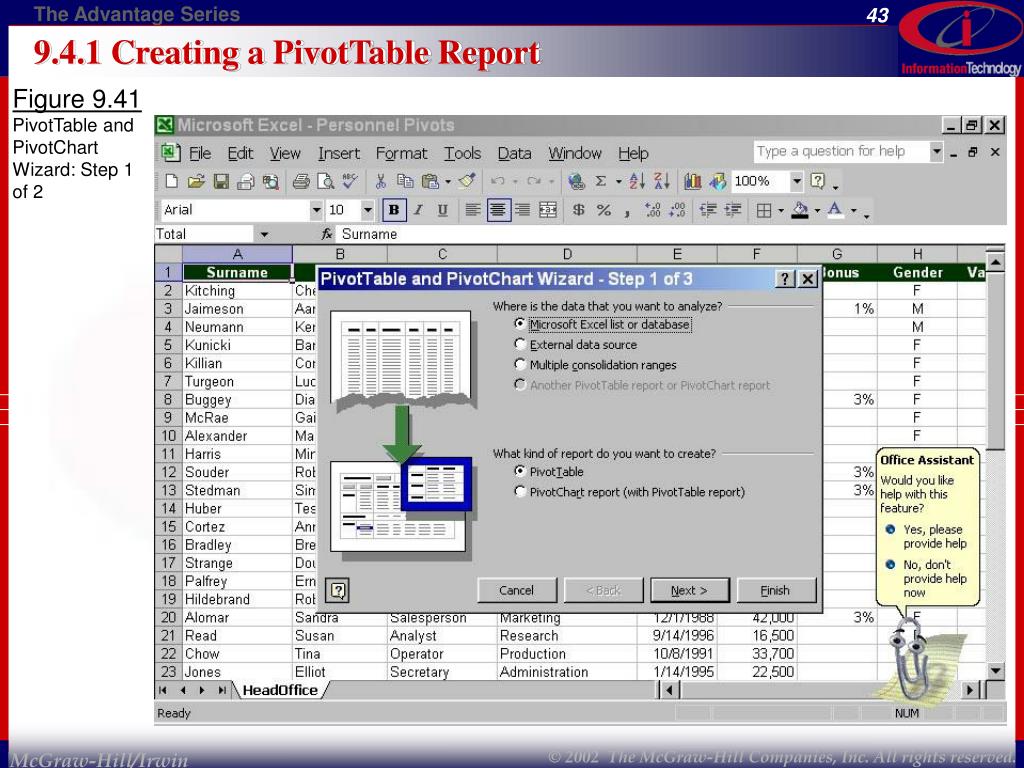
Task: Select cell containing Kitching
Action: 237,291
